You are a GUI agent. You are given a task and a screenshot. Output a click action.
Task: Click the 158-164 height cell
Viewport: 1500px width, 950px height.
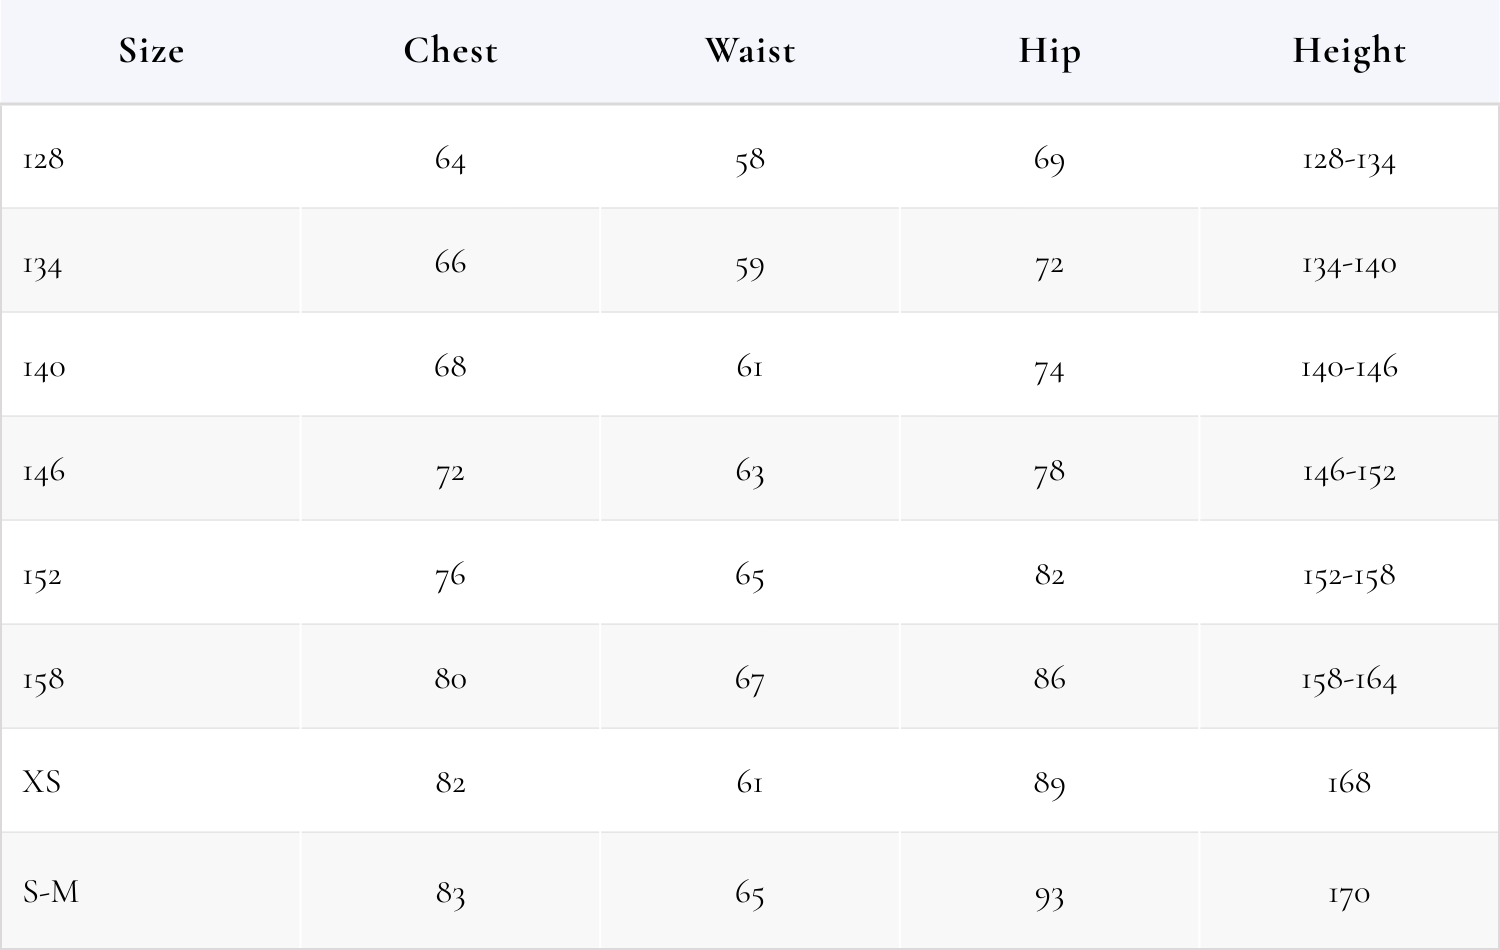1349,680
